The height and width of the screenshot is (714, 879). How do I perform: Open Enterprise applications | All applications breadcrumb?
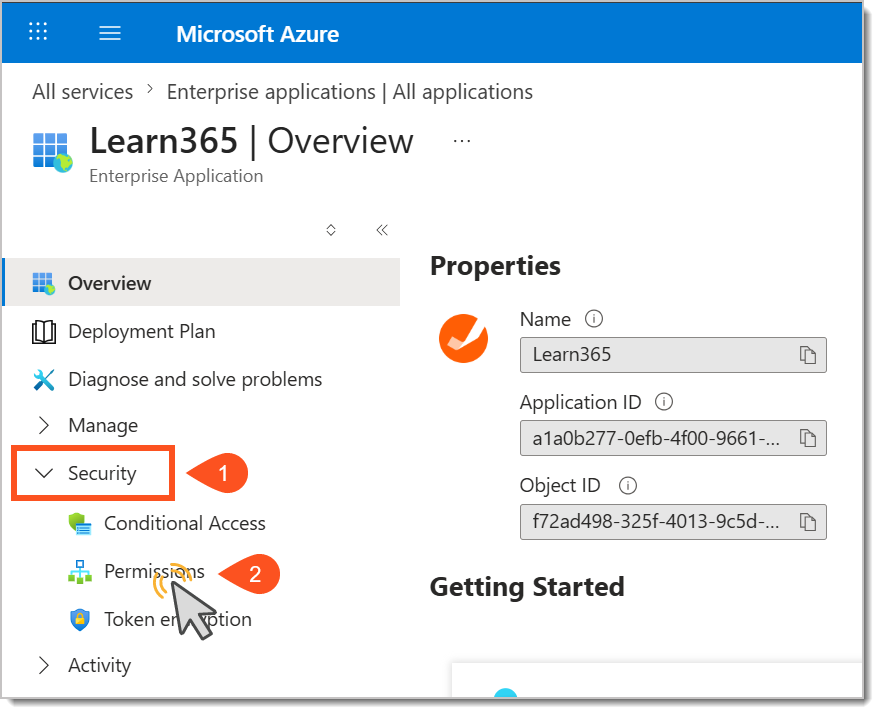[x=350, y=91]
